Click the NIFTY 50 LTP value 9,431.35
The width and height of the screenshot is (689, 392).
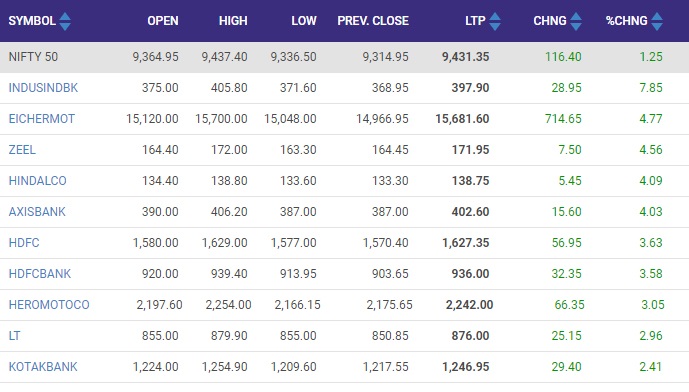(465, 57)
